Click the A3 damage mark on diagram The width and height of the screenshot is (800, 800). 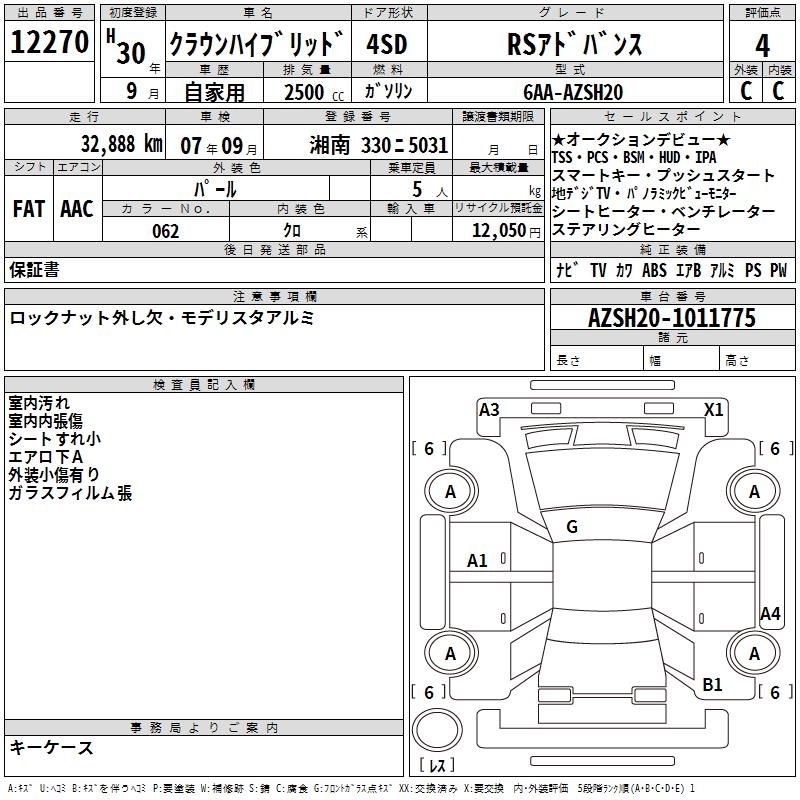click(489, 410)
